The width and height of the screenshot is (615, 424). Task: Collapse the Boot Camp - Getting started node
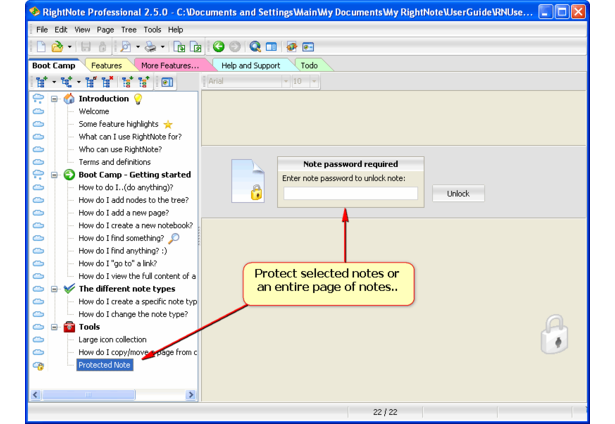[x=54, y=175]
